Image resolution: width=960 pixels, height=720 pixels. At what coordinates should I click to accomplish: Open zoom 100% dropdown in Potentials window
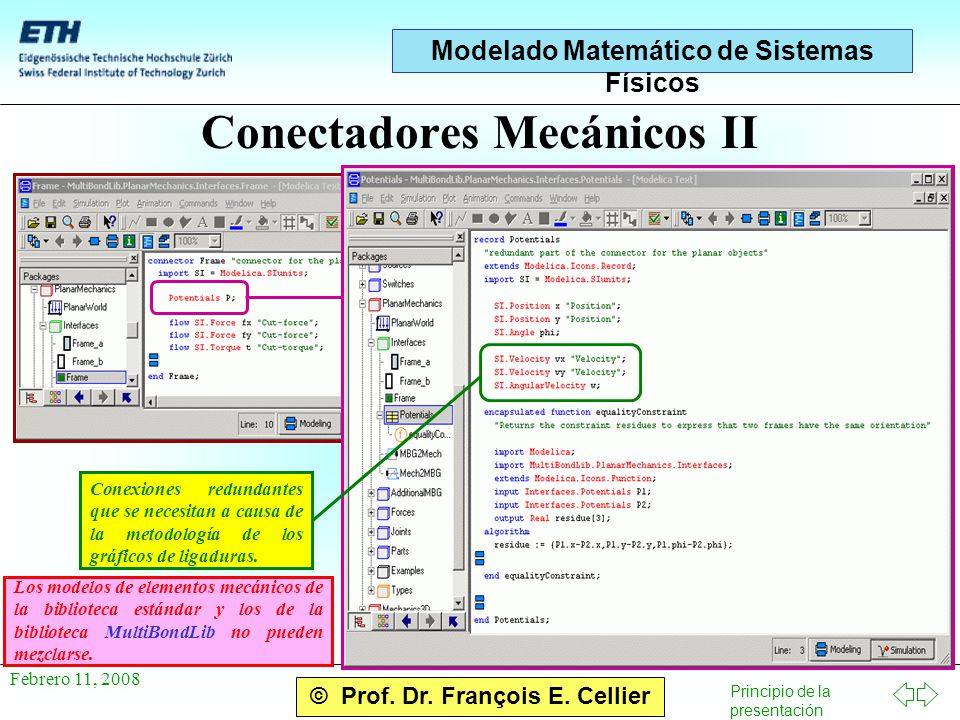pyautogui.click(x=864, y=219)
